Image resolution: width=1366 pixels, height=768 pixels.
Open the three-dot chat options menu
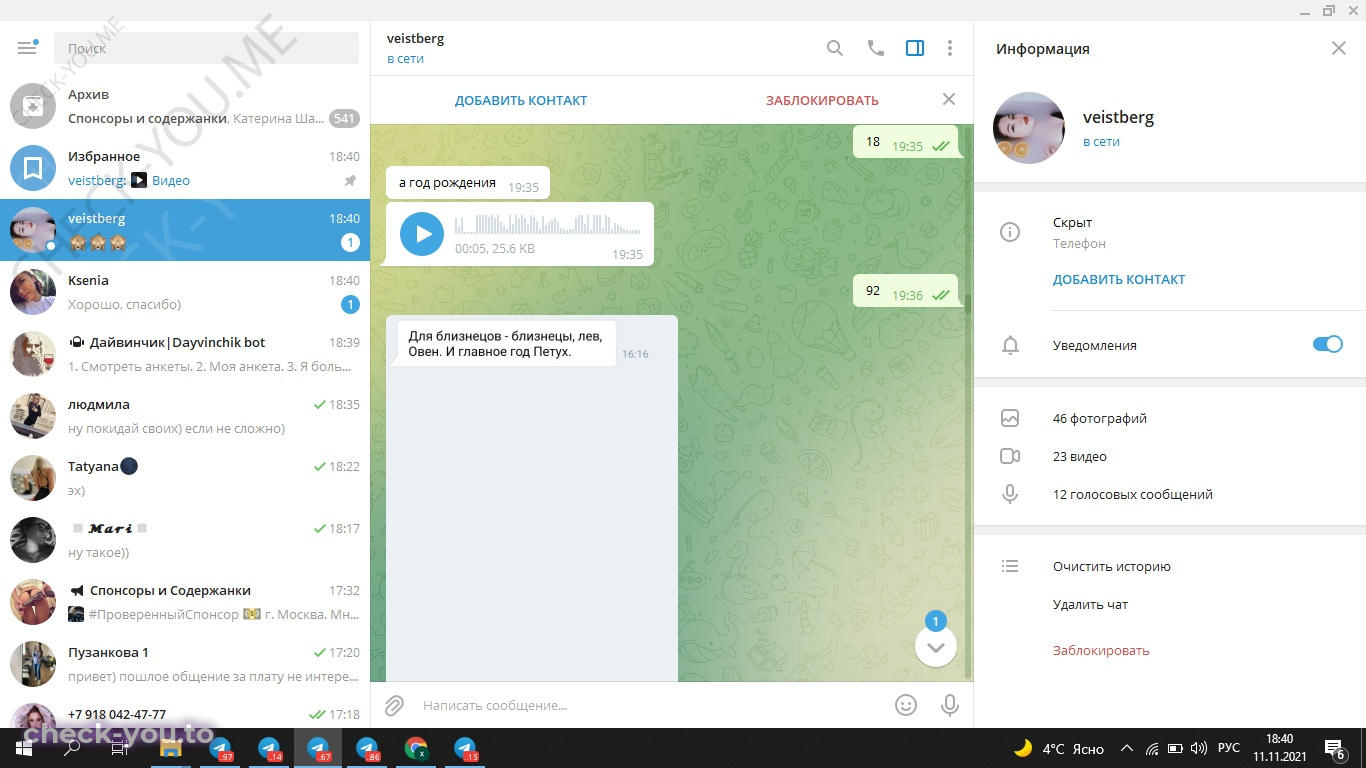click(x=950, y=48)
